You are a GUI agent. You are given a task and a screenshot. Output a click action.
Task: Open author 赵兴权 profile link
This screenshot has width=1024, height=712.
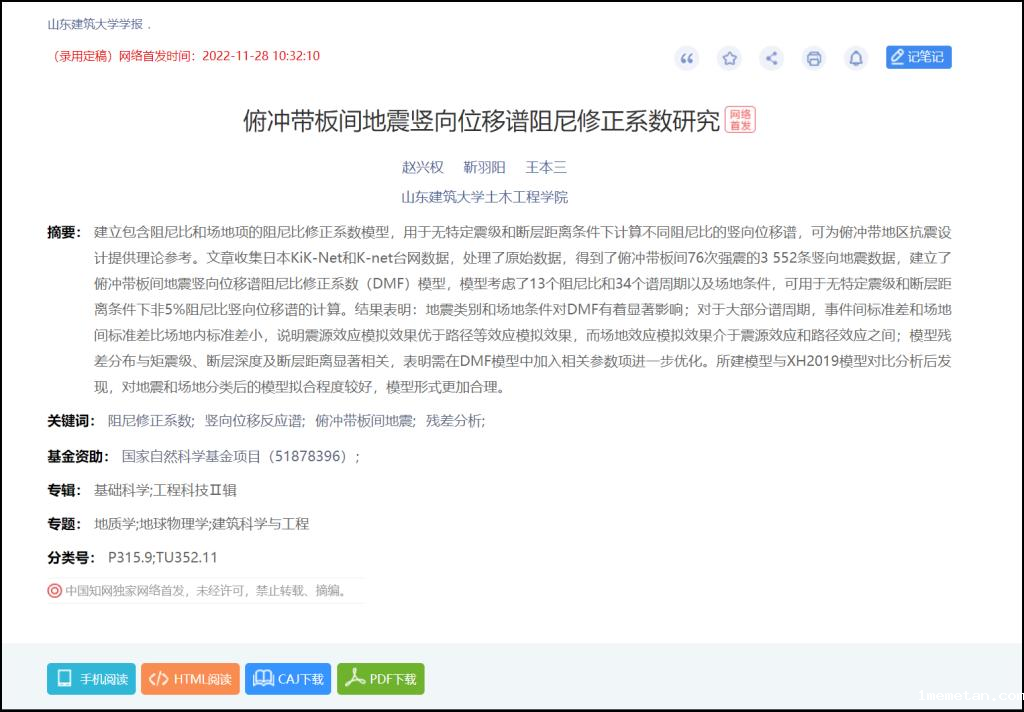(422, 167)
